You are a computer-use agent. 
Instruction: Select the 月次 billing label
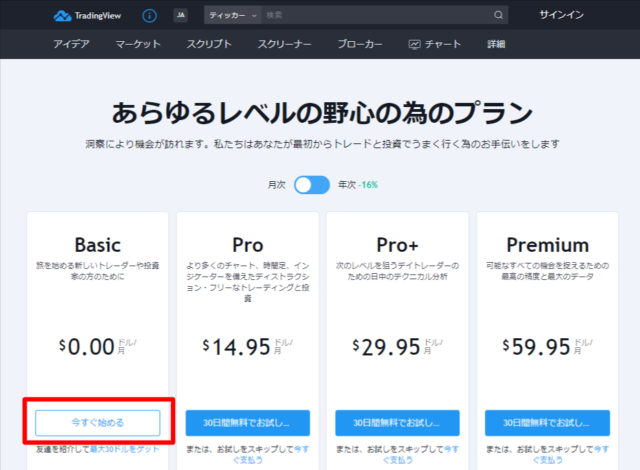click(276, 185)
